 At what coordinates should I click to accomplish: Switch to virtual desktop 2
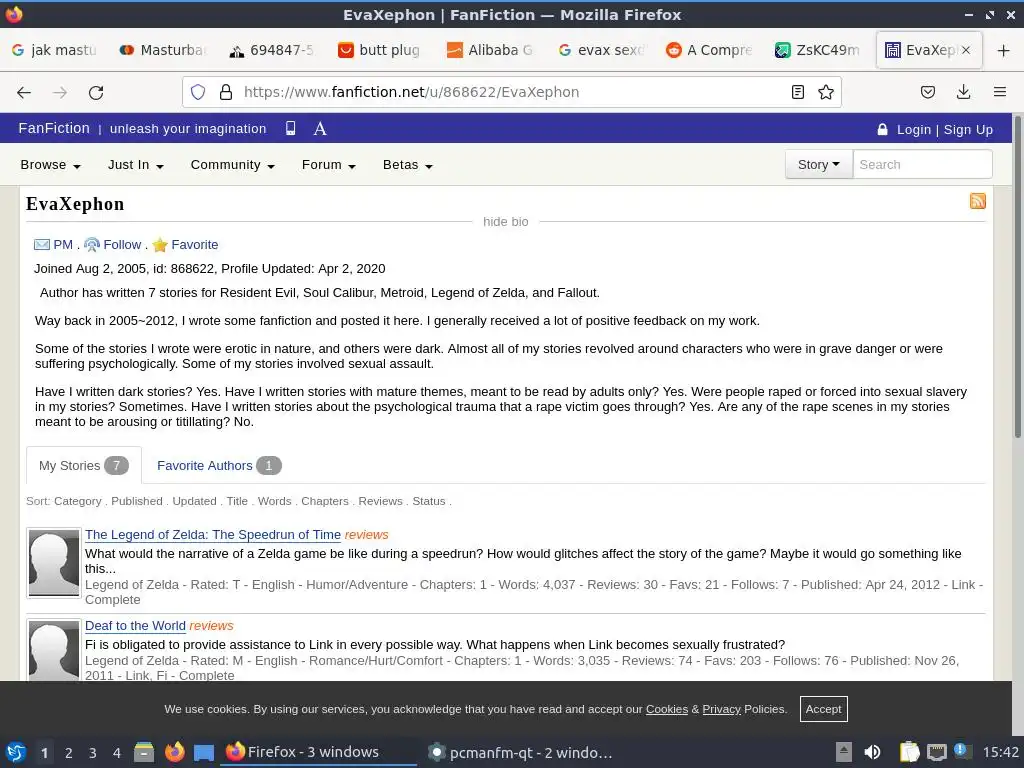[69, 753]
